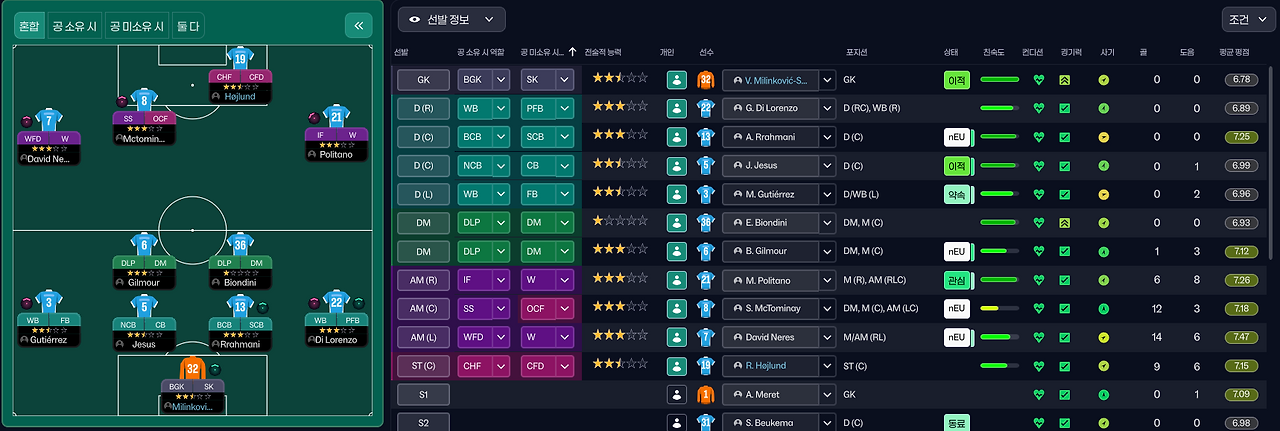1280x431 pixels.
Task: Click the condition heart icon for Milinković-Savić
Action: point(1039,79)
